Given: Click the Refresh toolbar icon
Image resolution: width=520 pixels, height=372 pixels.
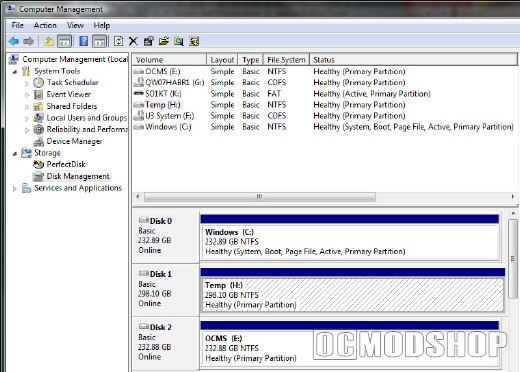Looking at the screenshot, I should tap(118, 41).
